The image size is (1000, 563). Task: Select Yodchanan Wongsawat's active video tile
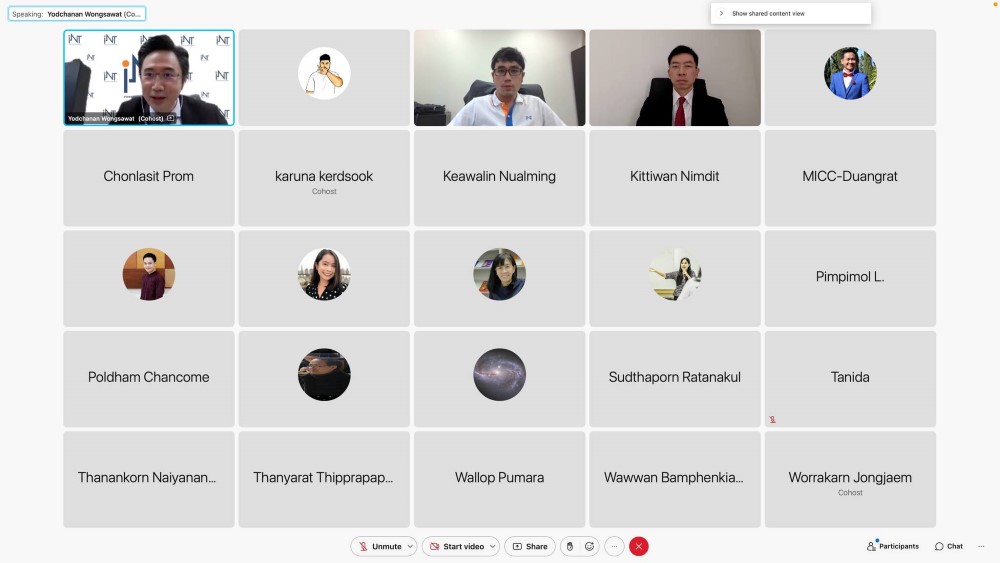point(149,77)
